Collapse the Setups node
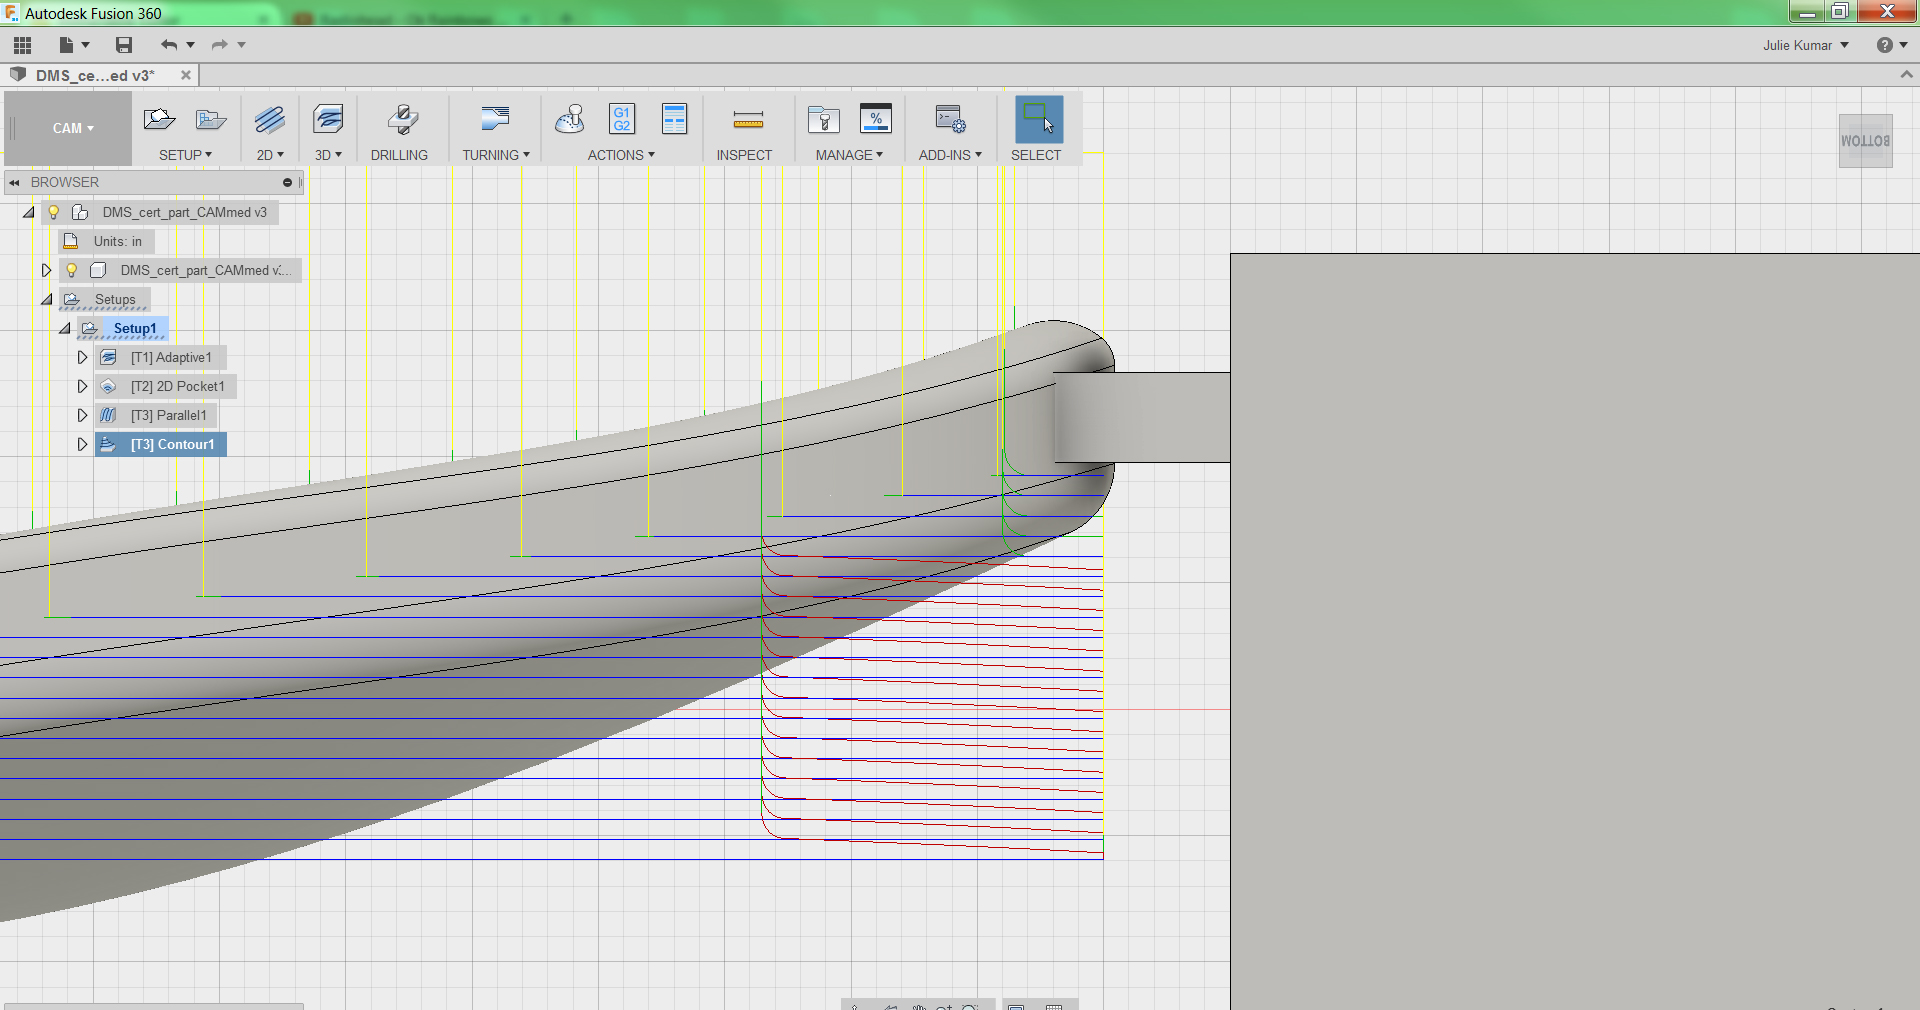This screenshot has height=1010, width=1920. coord(47,299)
